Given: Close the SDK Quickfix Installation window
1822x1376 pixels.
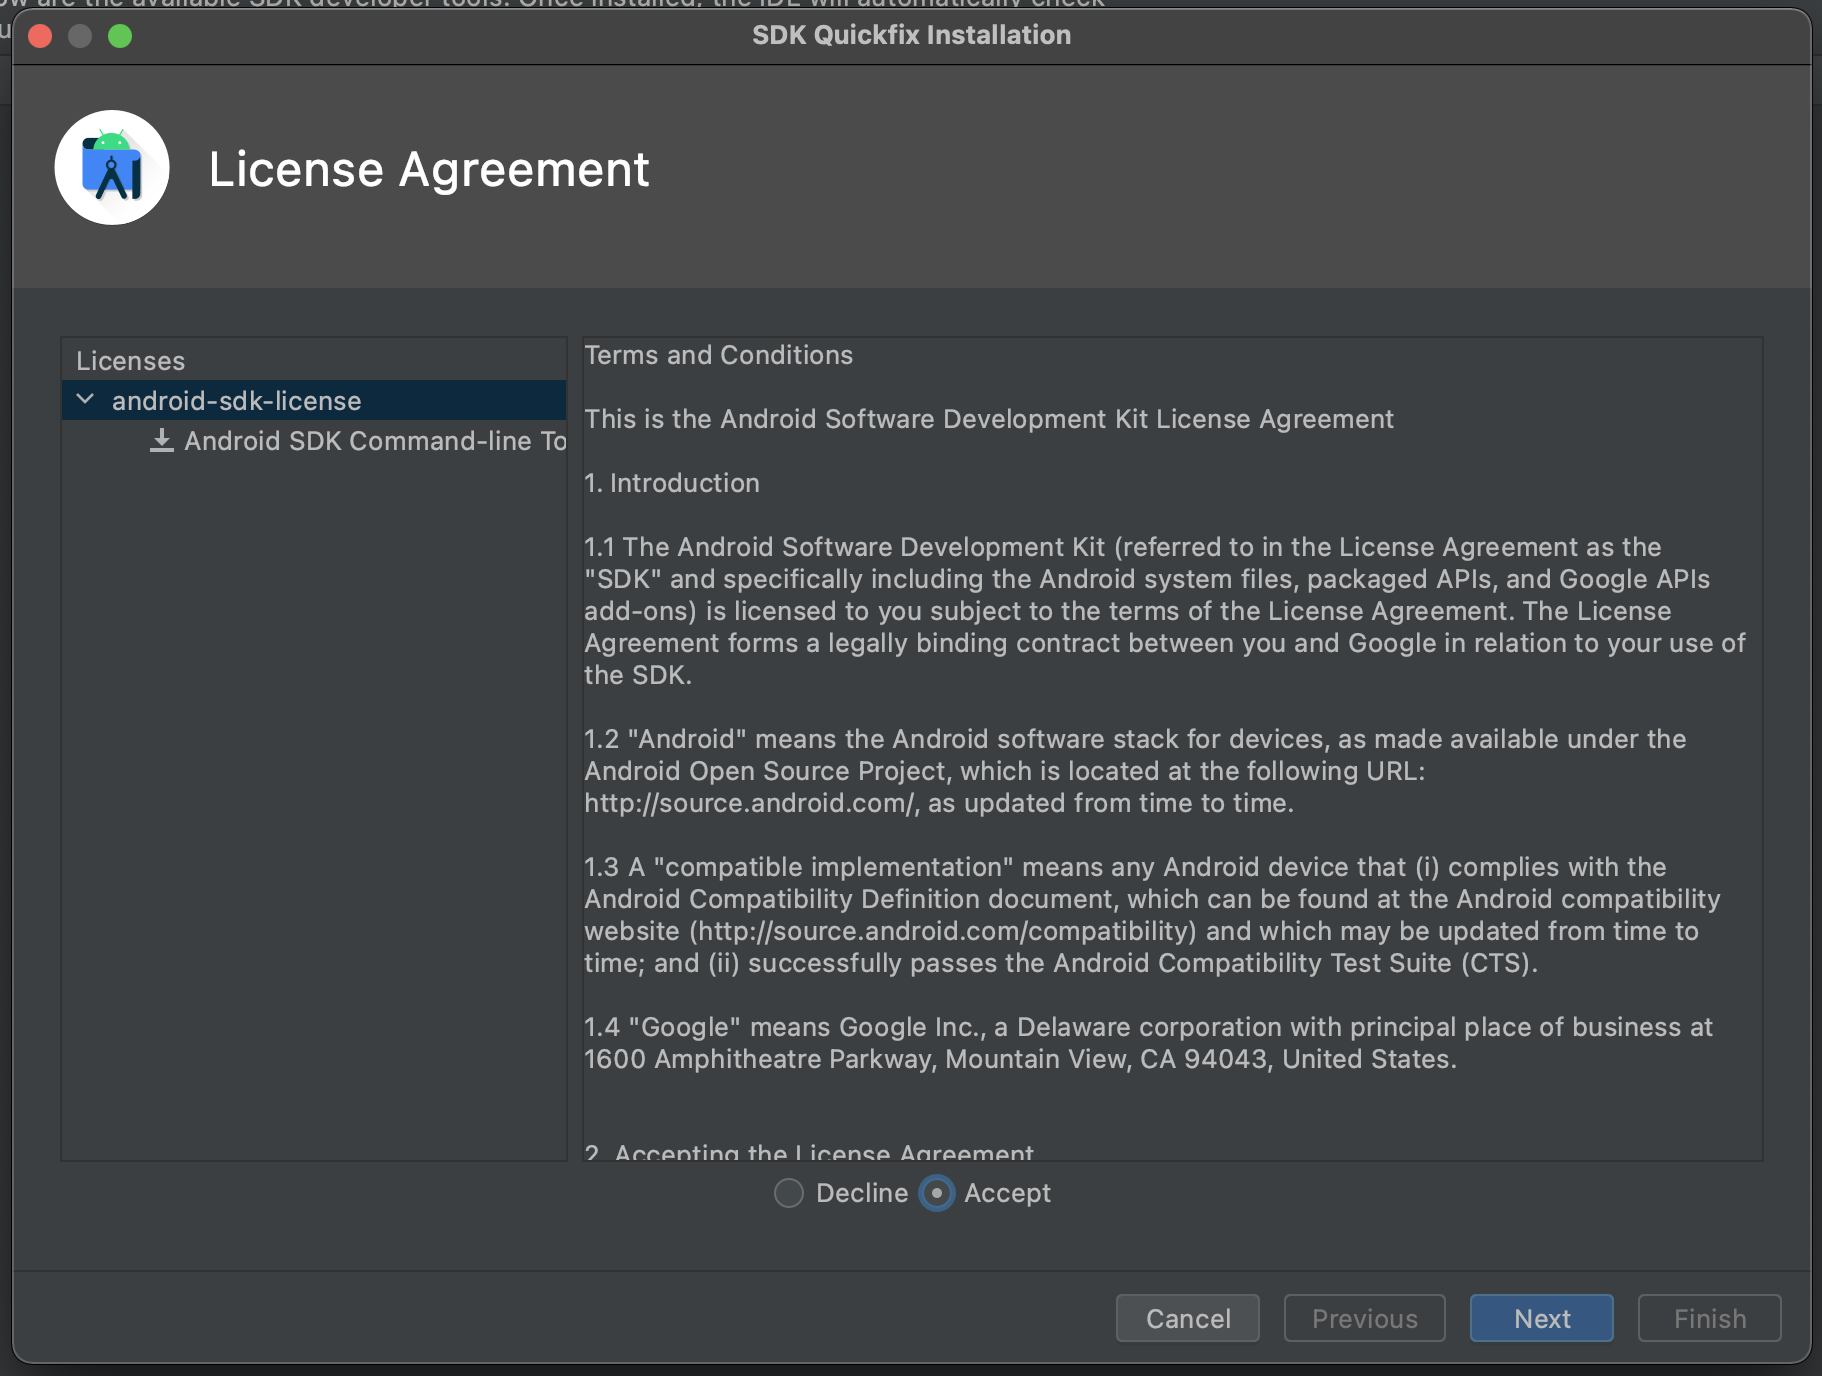Looking at the screenshot, I should (41, 36).
